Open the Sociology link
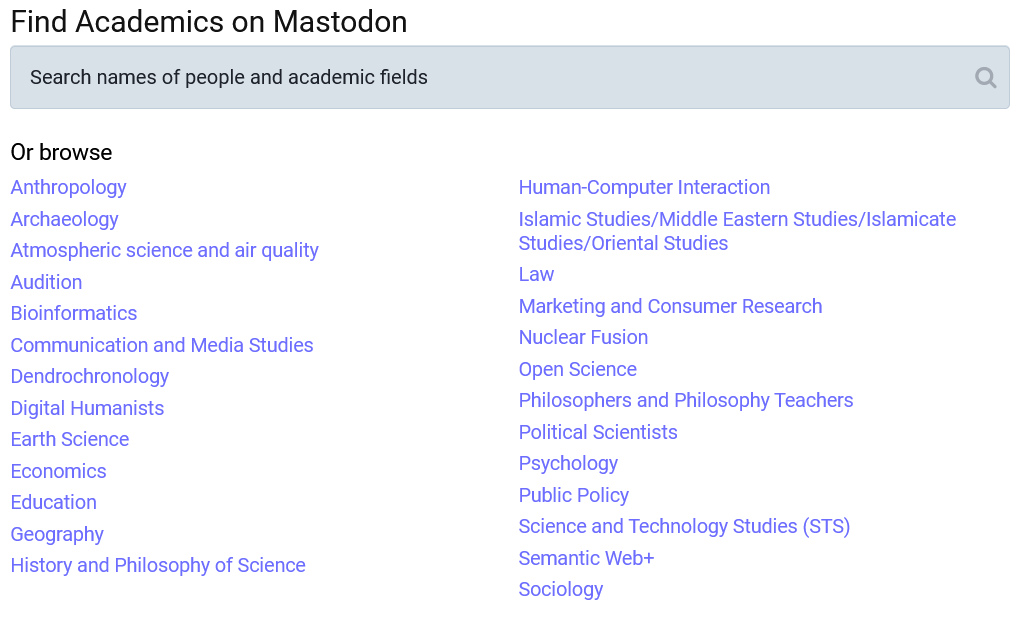The height and width of the screenshot is (618, 1032). point(561,589)
